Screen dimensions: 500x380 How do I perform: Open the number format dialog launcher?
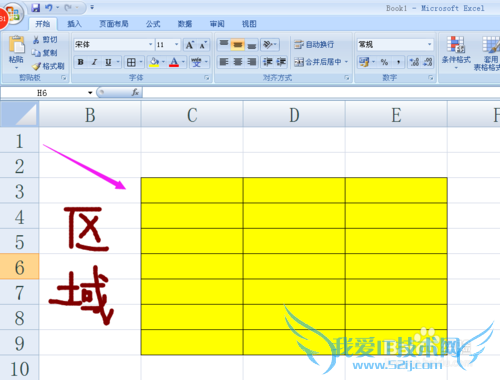[431, 78]
